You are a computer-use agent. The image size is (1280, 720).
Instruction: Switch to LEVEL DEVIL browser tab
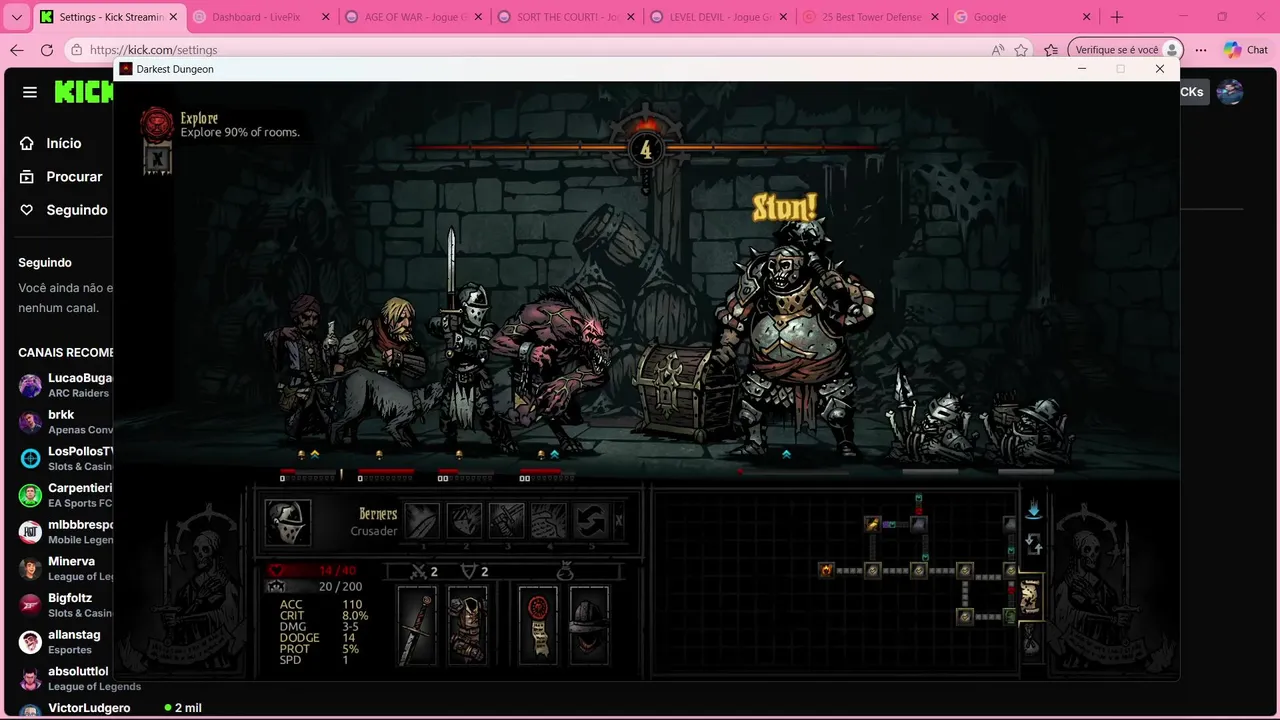tap(717, 17)
